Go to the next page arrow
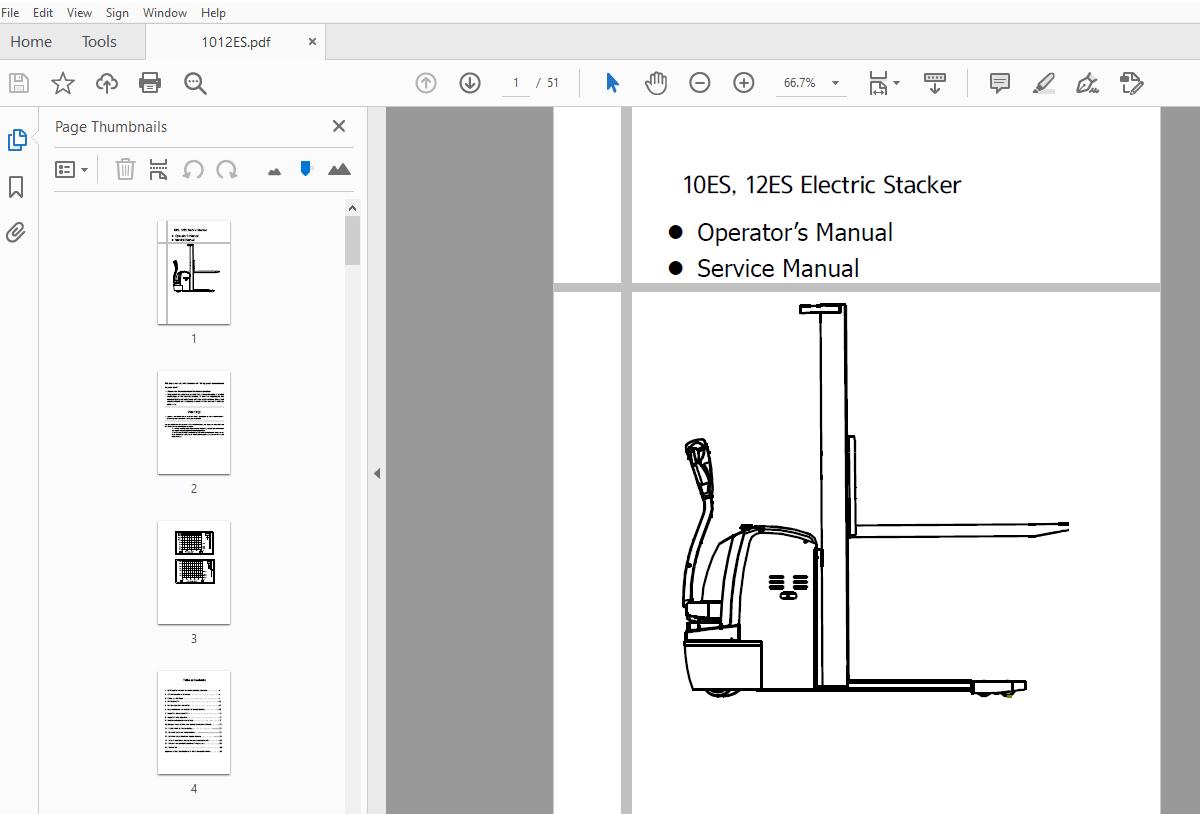The height and width of the screenshot is (814, 1200). pos(470,83)
